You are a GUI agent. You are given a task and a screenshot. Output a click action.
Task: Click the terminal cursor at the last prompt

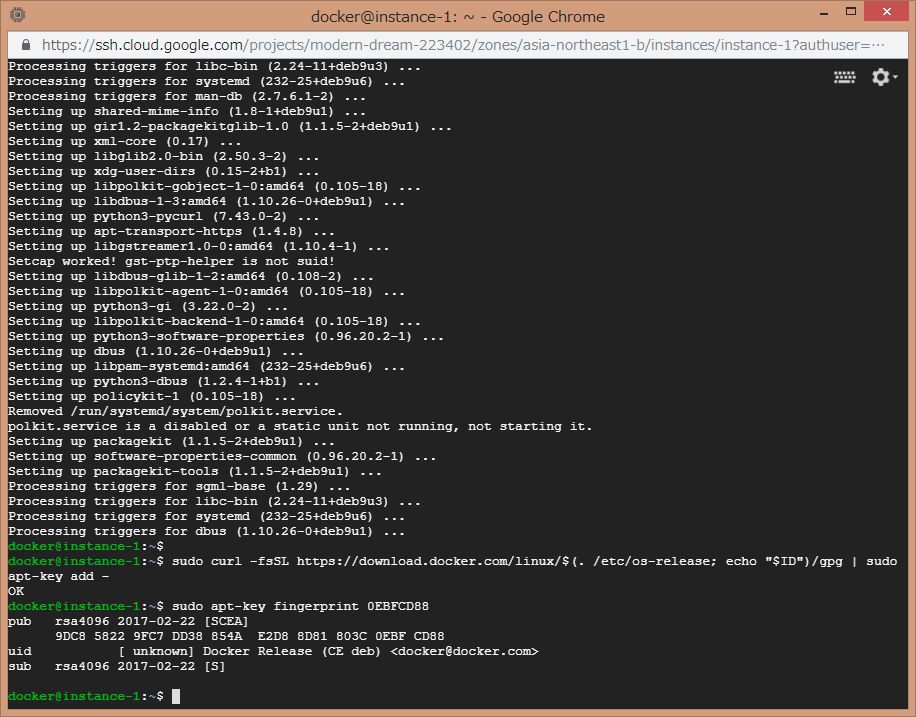pos(176,696)
